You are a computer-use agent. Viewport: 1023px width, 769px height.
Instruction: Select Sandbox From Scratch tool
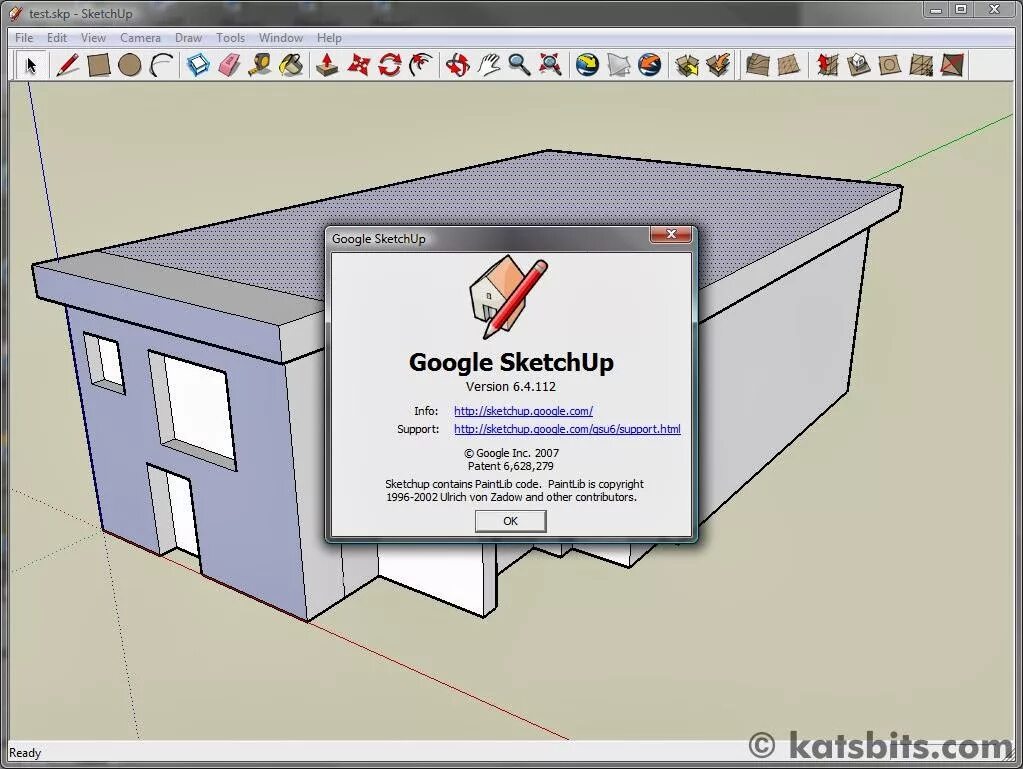click(x=789, y=65)
